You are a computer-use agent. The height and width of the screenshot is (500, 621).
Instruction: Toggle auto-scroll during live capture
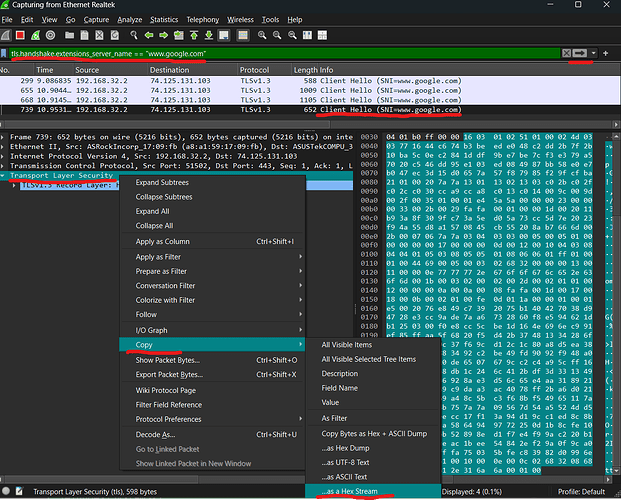[x=224, y=35]
